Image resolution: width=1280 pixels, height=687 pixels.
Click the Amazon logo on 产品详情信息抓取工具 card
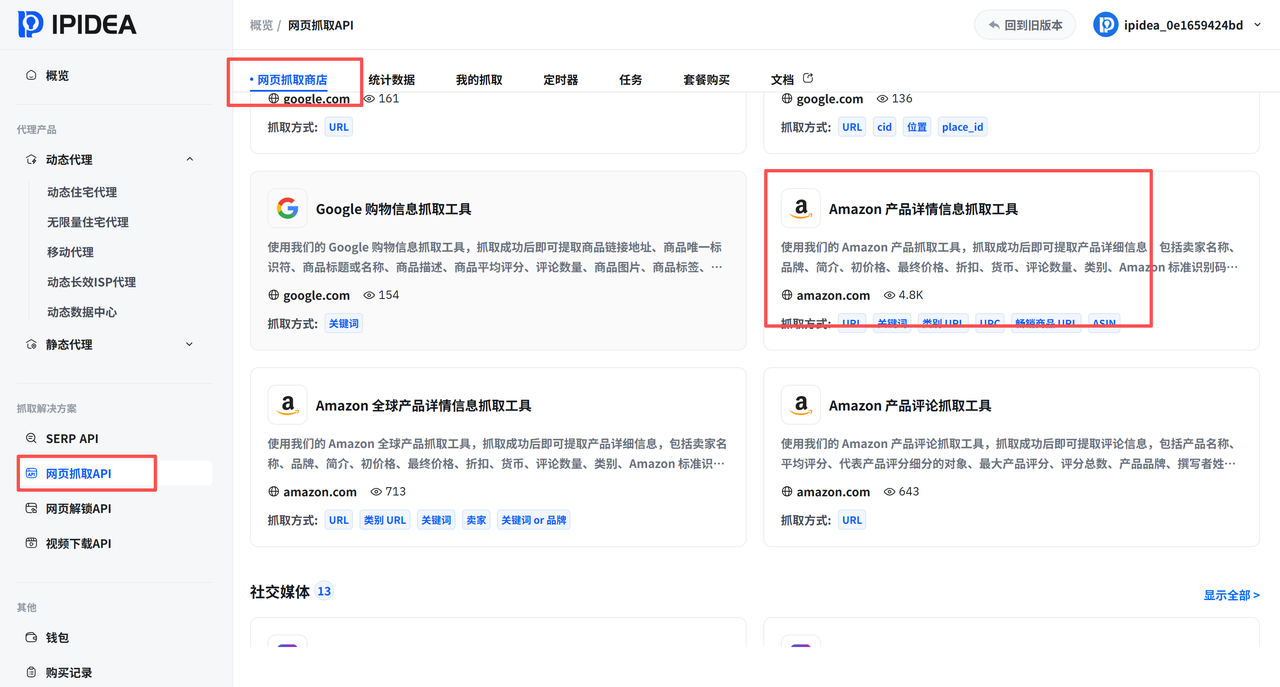[800, 208]
